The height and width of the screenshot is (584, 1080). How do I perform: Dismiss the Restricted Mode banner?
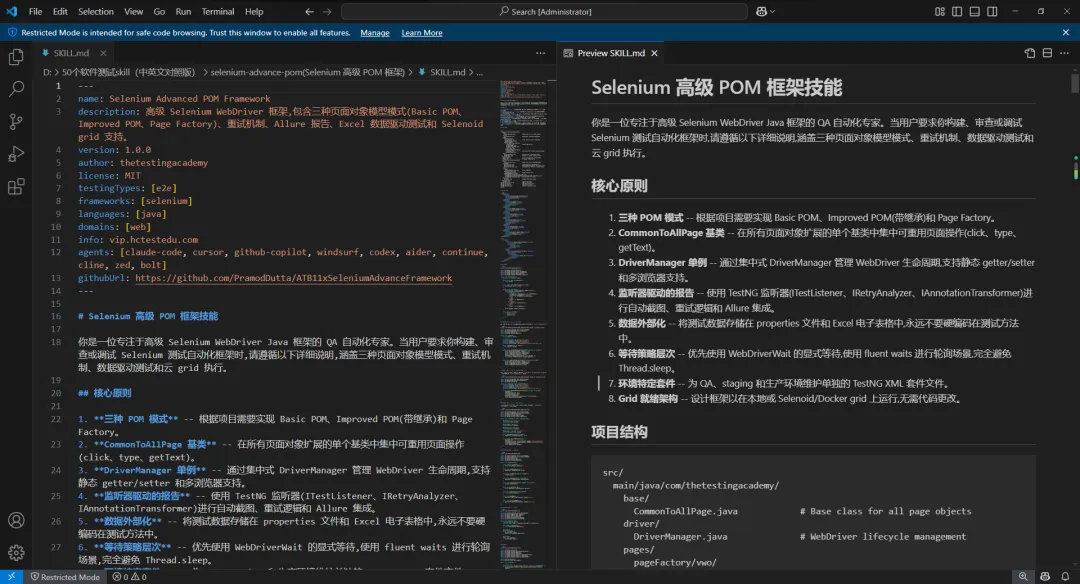tap(1066, 32)
